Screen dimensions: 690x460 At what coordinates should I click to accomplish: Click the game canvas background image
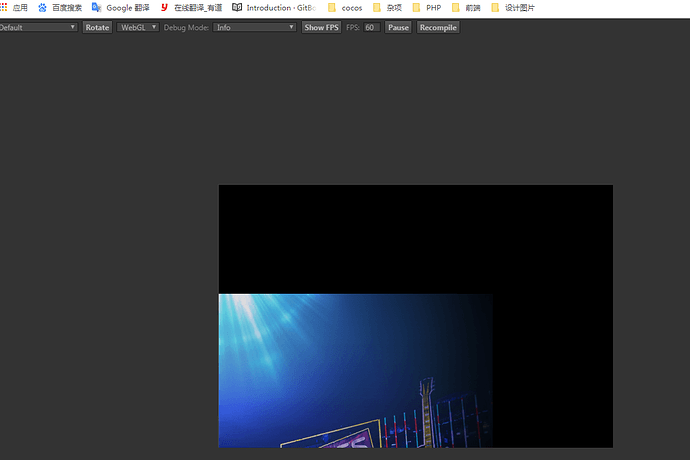coord(356,371)
